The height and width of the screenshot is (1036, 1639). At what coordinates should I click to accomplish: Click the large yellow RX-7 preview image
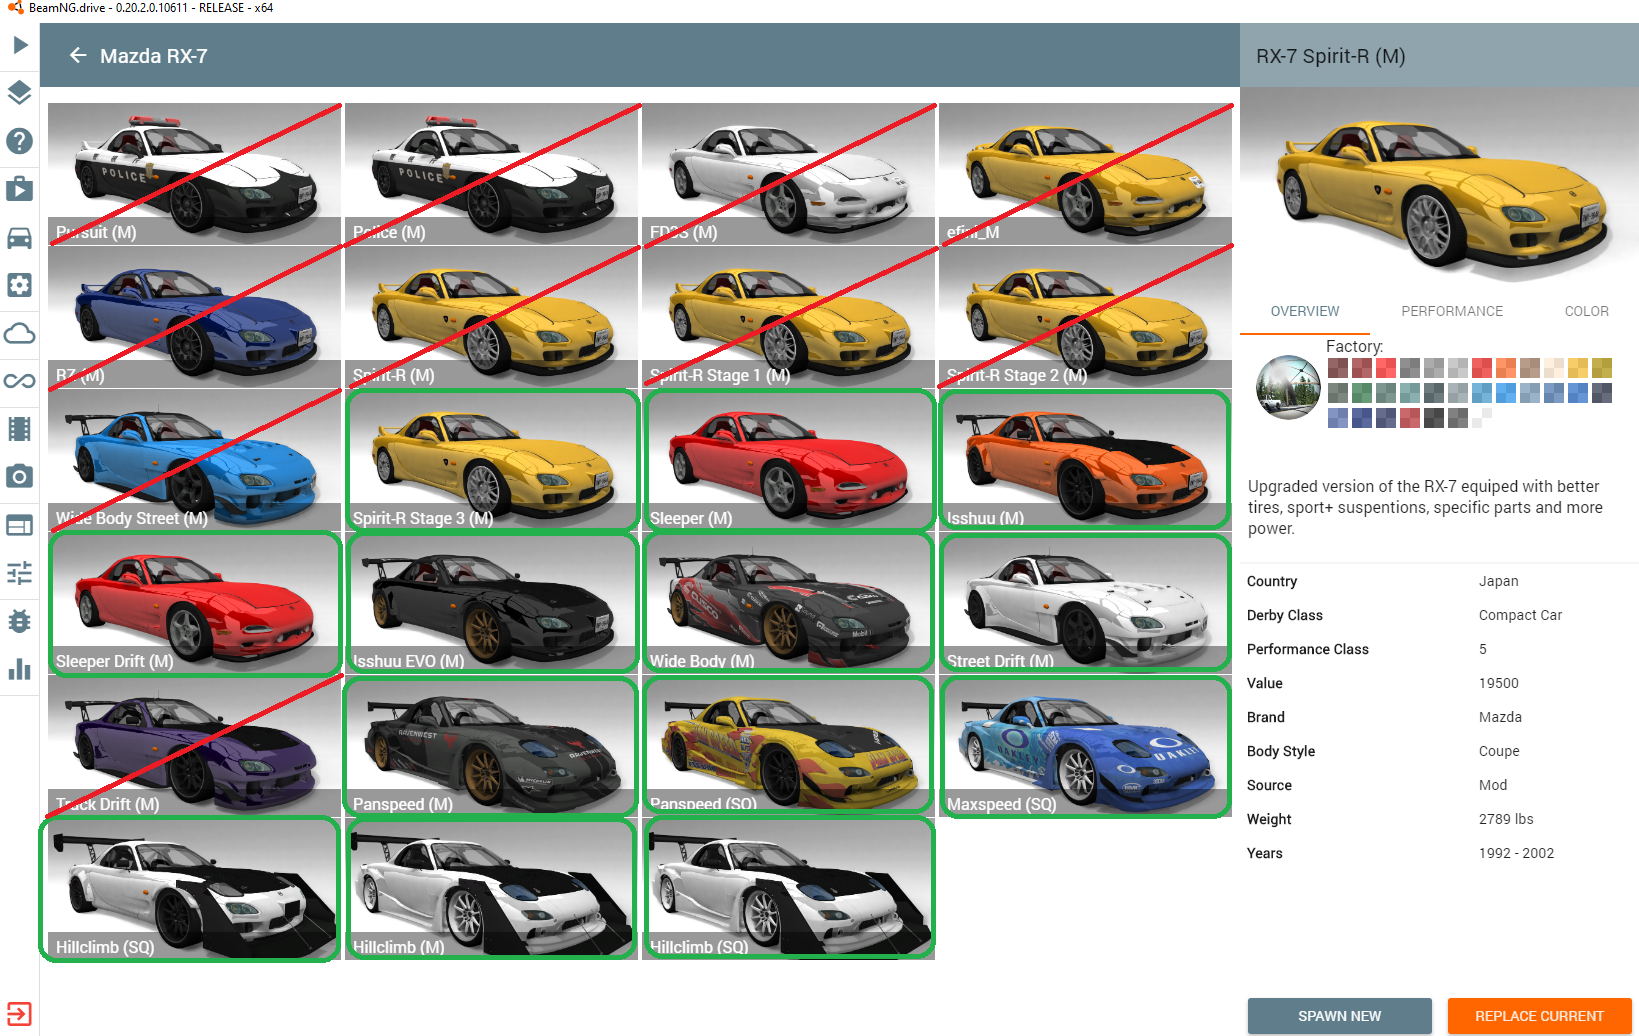(x=1440, y=188)
